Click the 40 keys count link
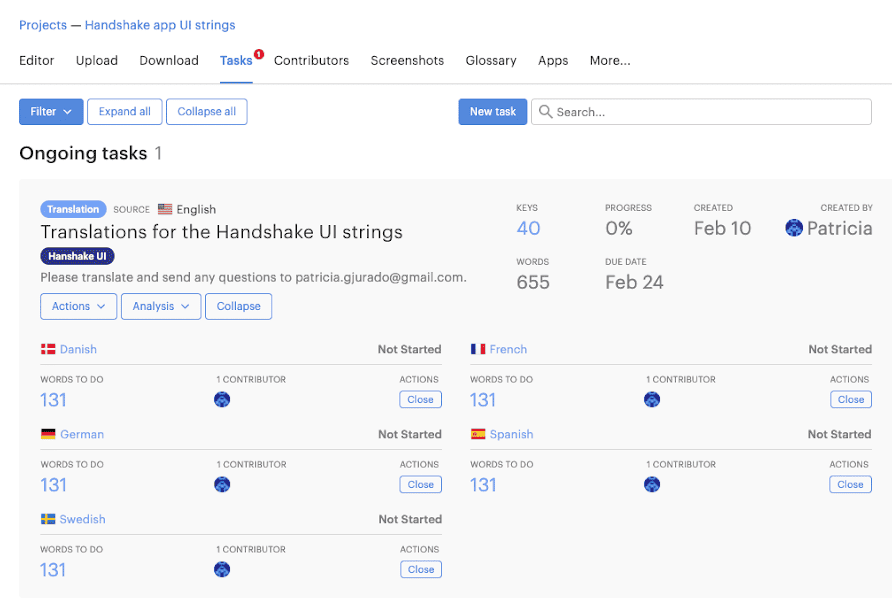 pyautogui.click(x=528, y=228)
